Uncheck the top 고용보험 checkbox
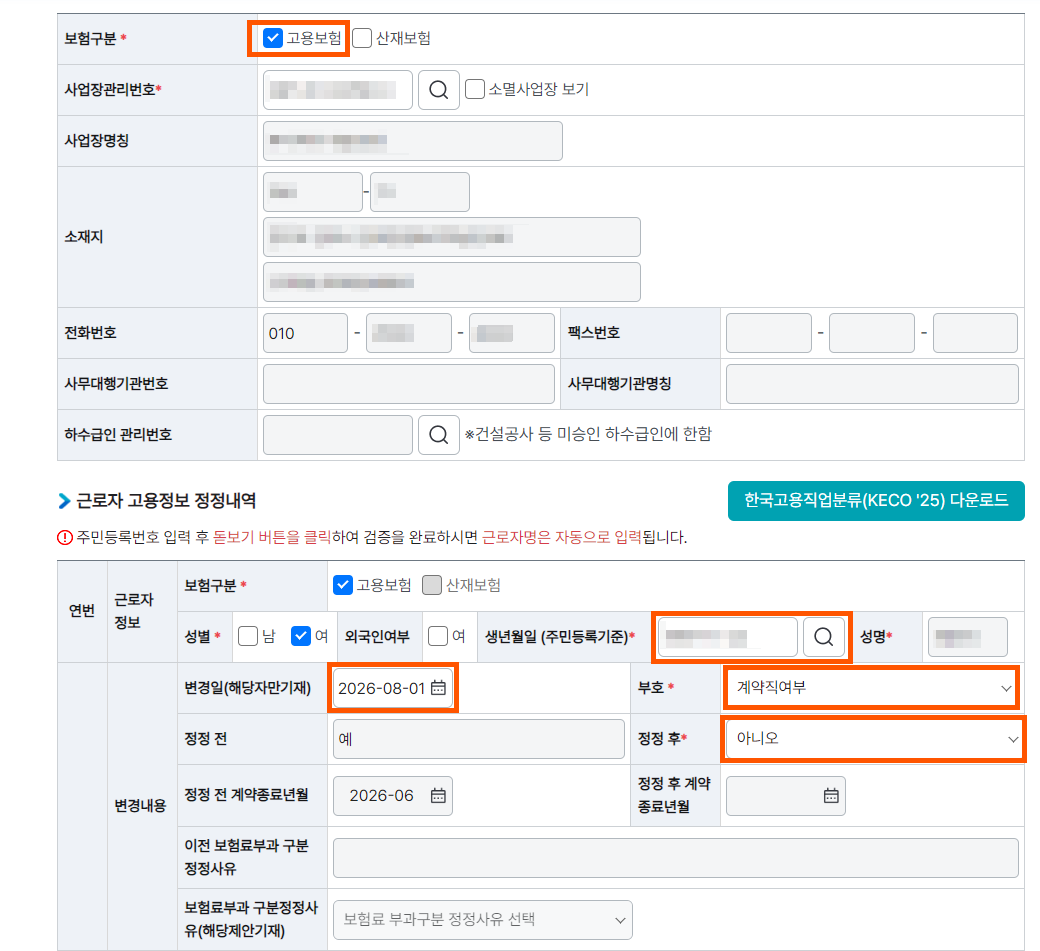Image resolution: width=1040 pixels, height=951 pixels. pyautogui.click(x=273, y=38)
